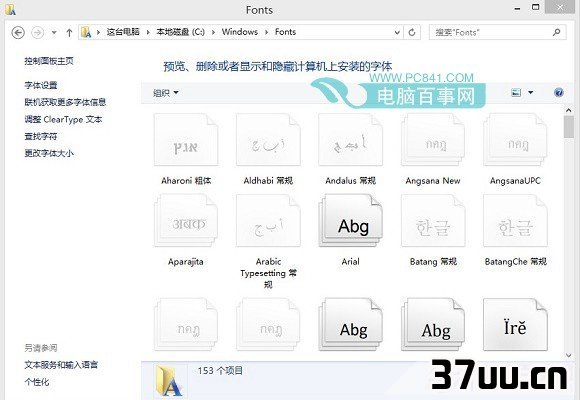Select the BatangChe 常规 font icon
Viewport: 580px width, 400px height.
point(515,221)
